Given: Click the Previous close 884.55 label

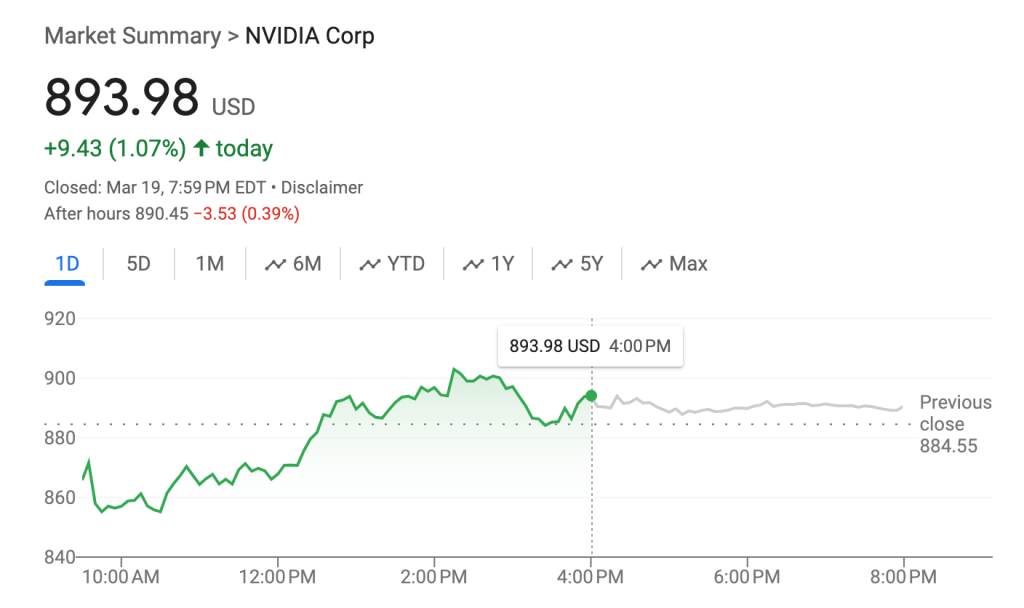Looking at the screenshot, I should pyautogui.click(x=955, y=424).
